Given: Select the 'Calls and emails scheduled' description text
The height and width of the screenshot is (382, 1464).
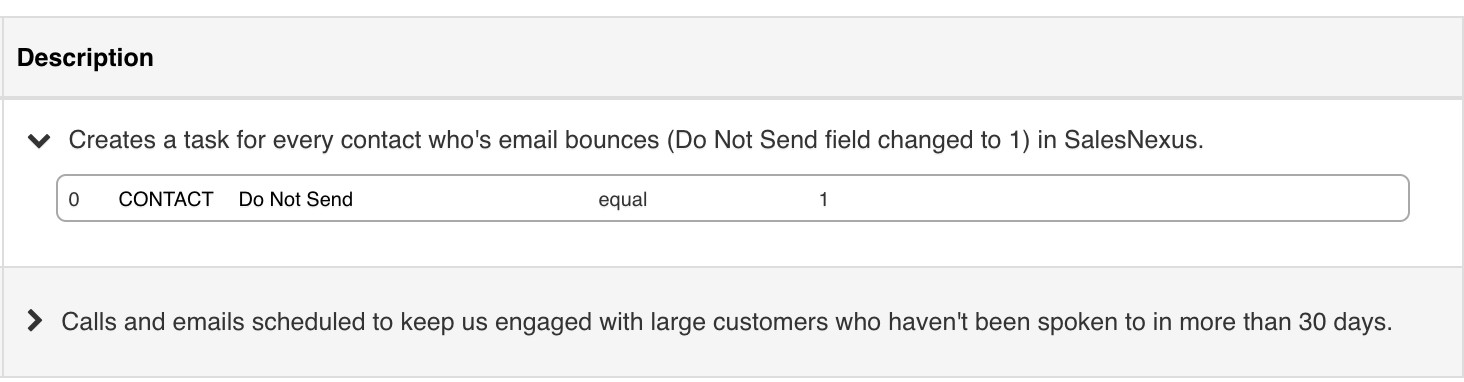Looking at the screenshot, I should (x=726, y=322).
